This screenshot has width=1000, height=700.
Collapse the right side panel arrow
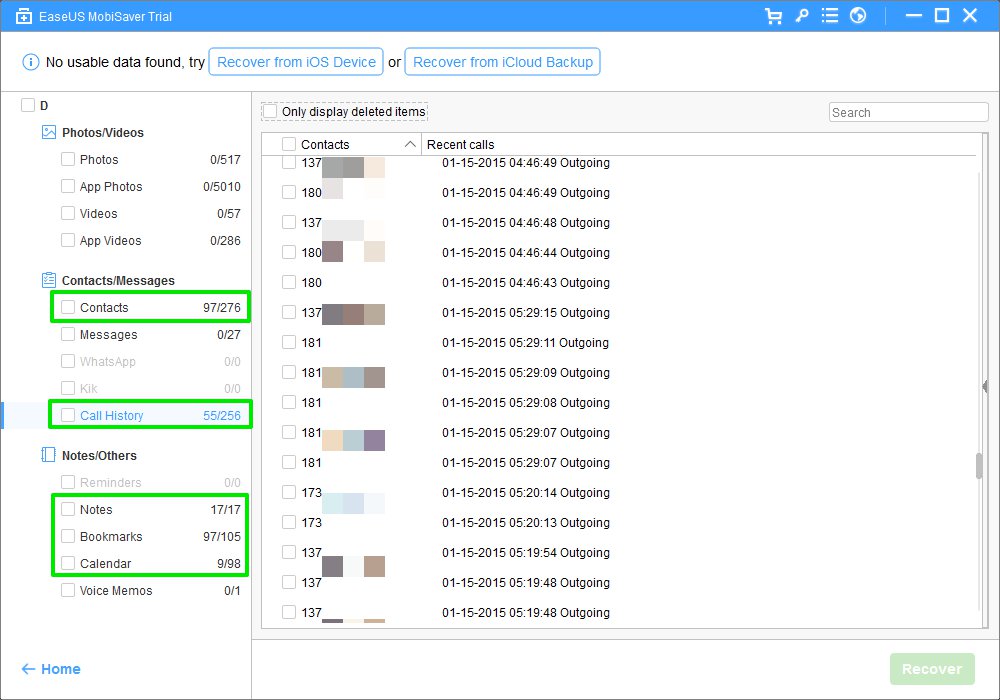click(985, 386)
